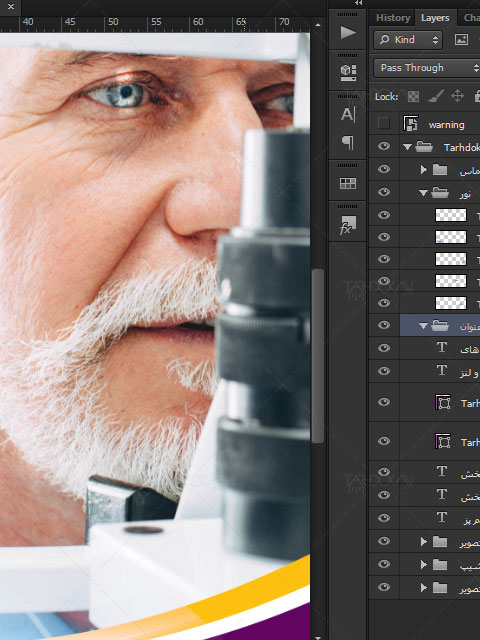Expand the شیب group arrow
Image resolution: width=480 pixels, height=640 pixels.
[x=424, y=564]
